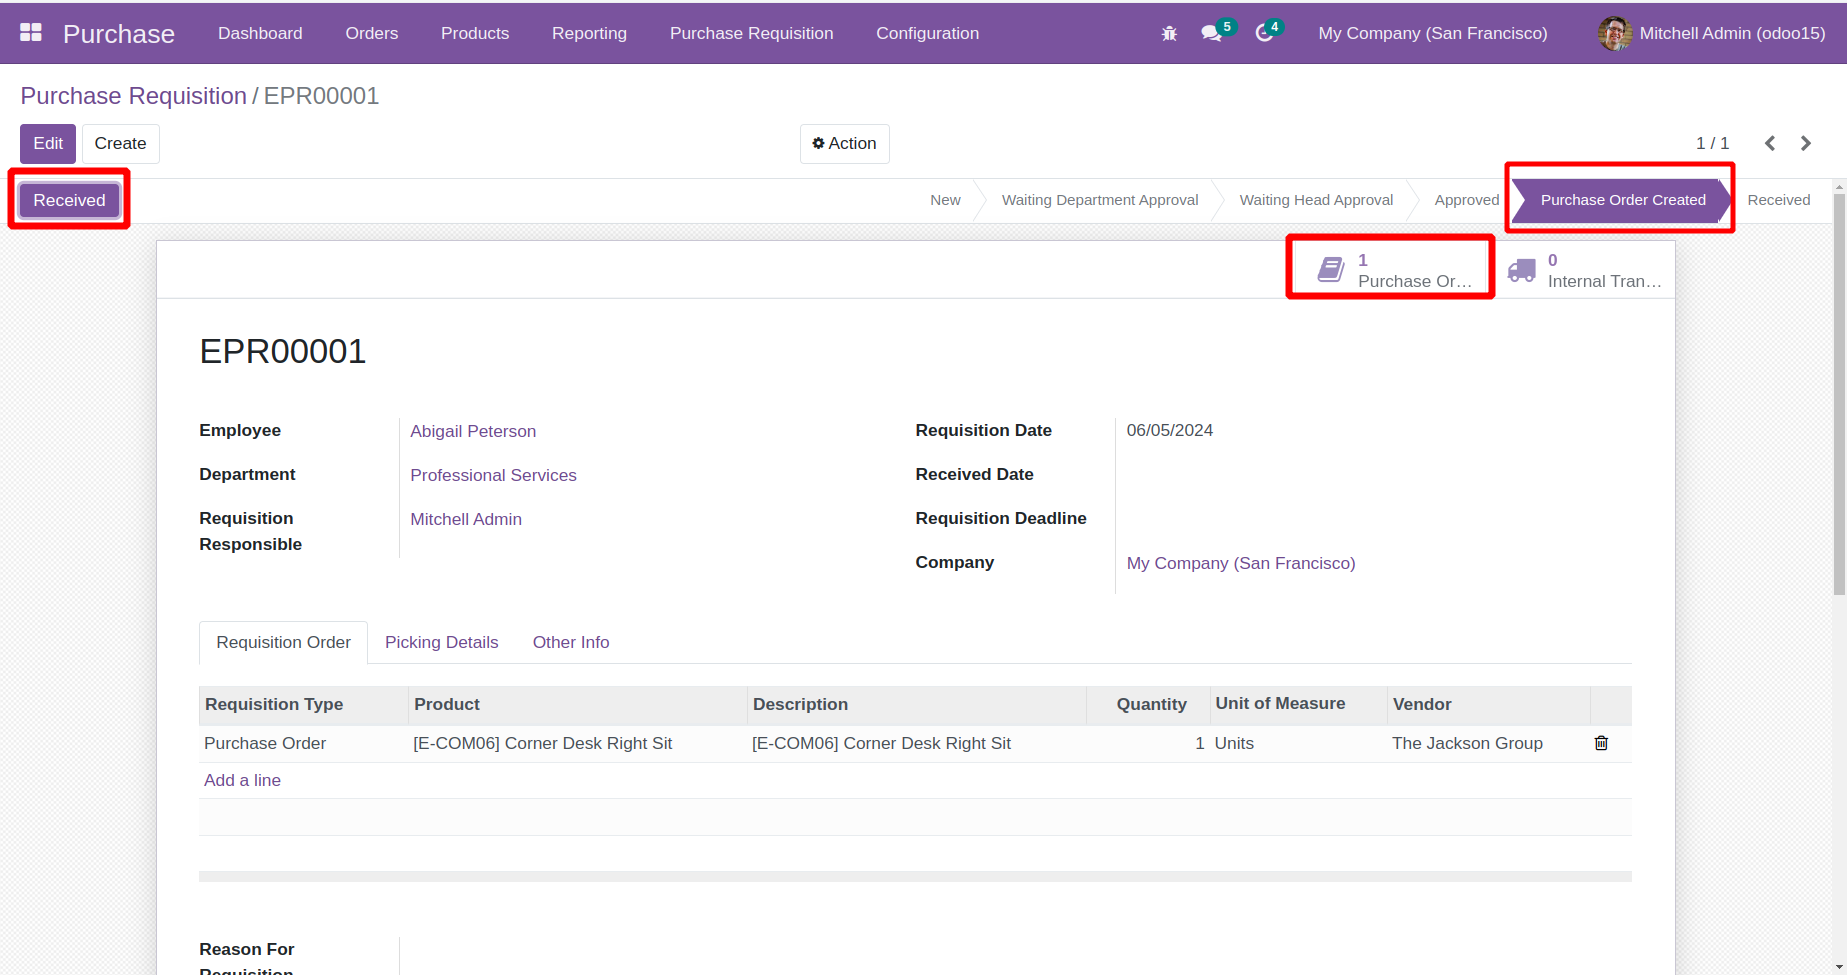Open the Action dropdown menu
Screen dimensions: 1847x975
[844, 143]
